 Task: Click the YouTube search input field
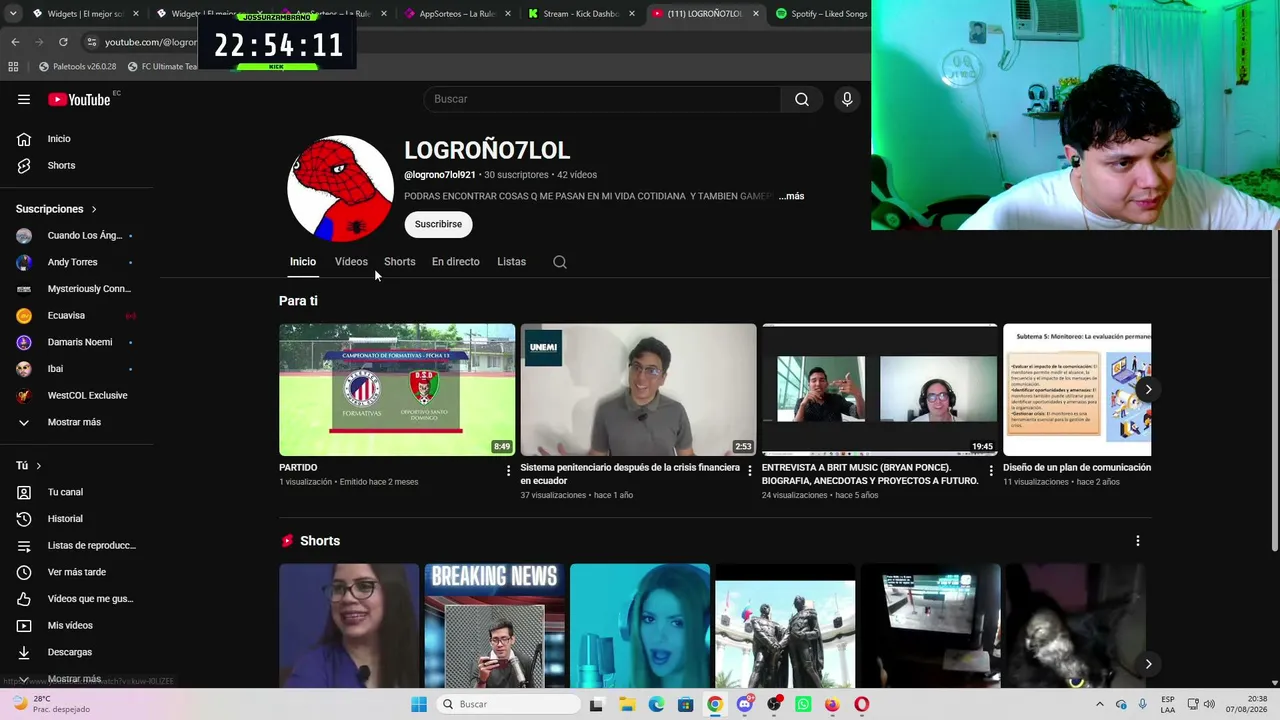tap(602, 99)
